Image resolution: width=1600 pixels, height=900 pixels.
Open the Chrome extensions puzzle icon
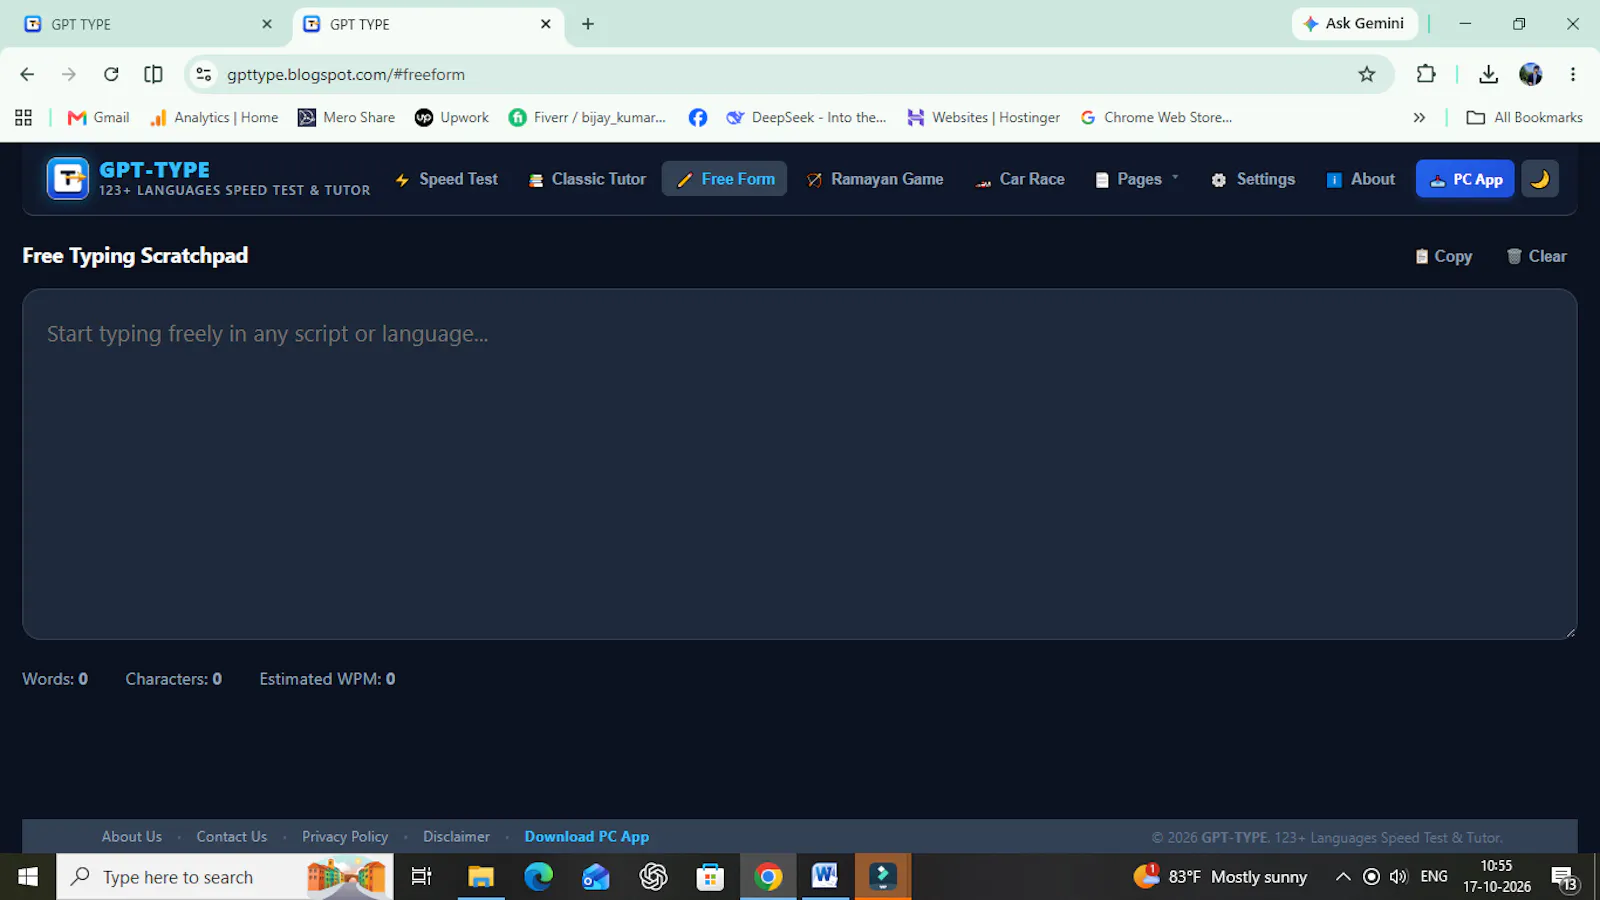coord(1426,74)
